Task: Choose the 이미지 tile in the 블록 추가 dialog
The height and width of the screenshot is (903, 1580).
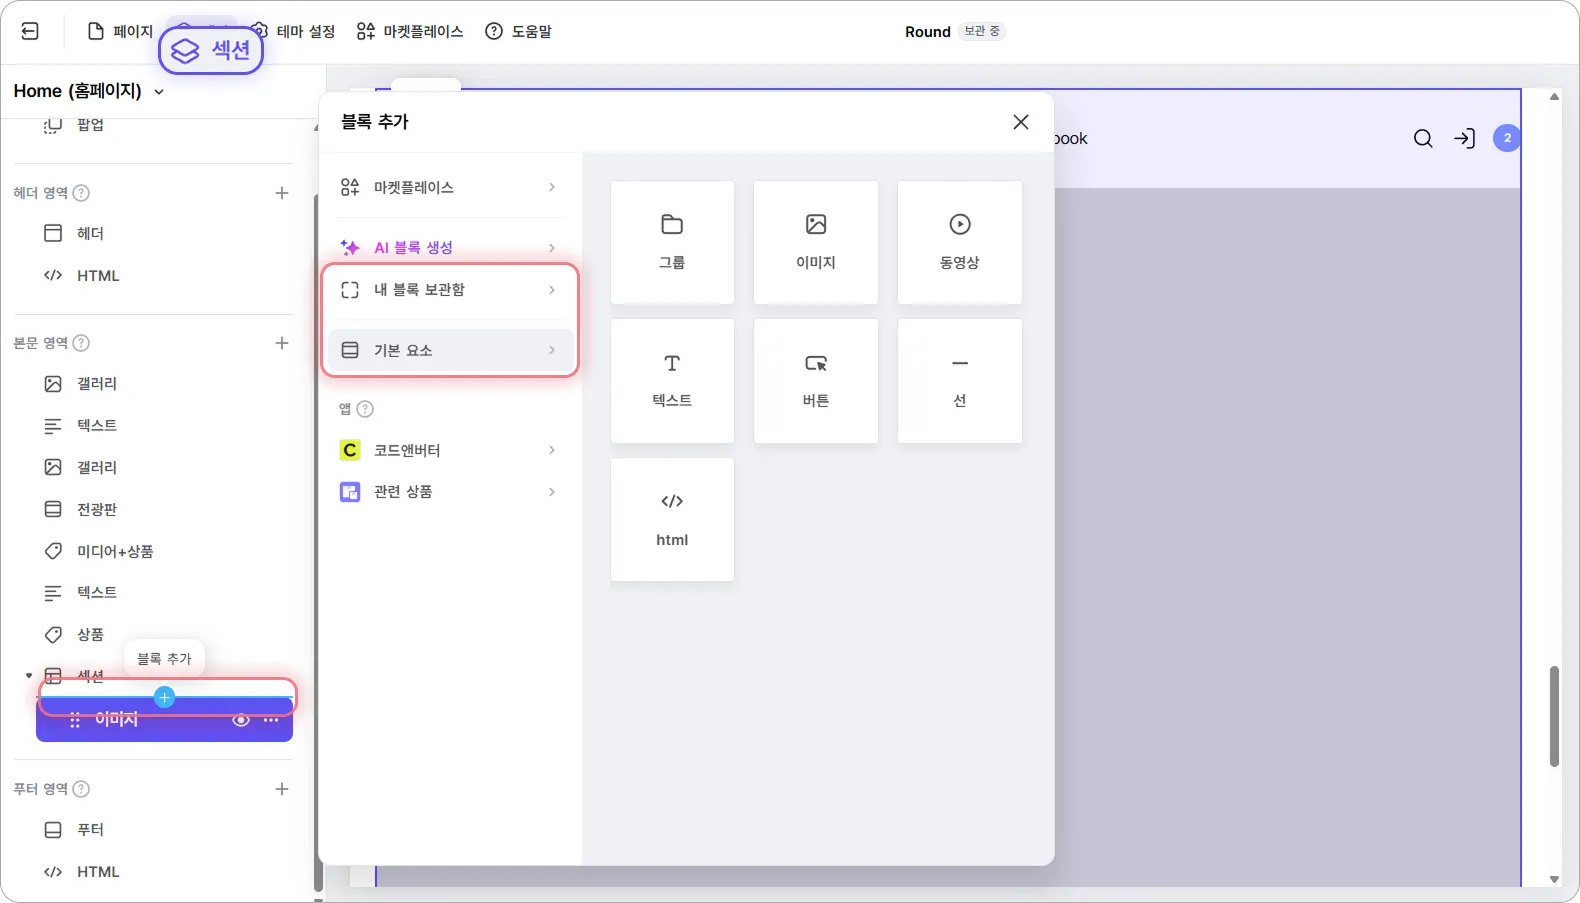Action: [x=816, y=242]
